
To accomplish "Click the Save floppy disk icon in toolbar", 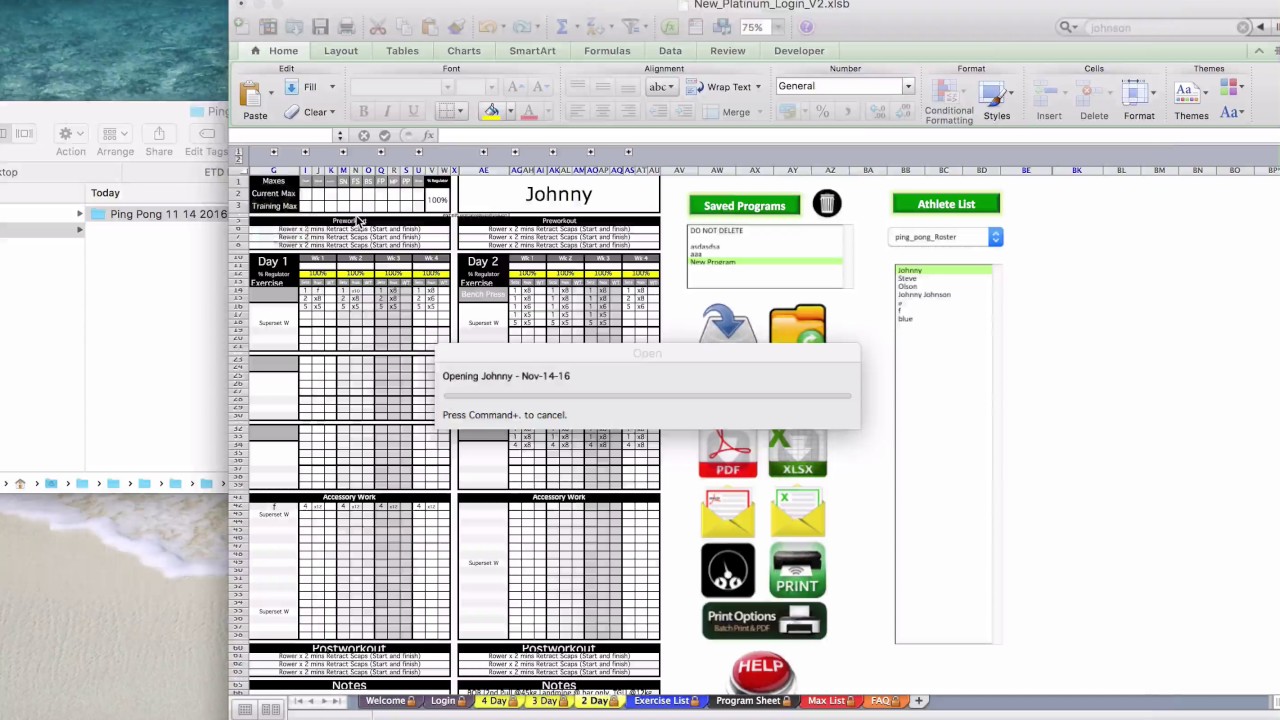I will tap(320, 27).
